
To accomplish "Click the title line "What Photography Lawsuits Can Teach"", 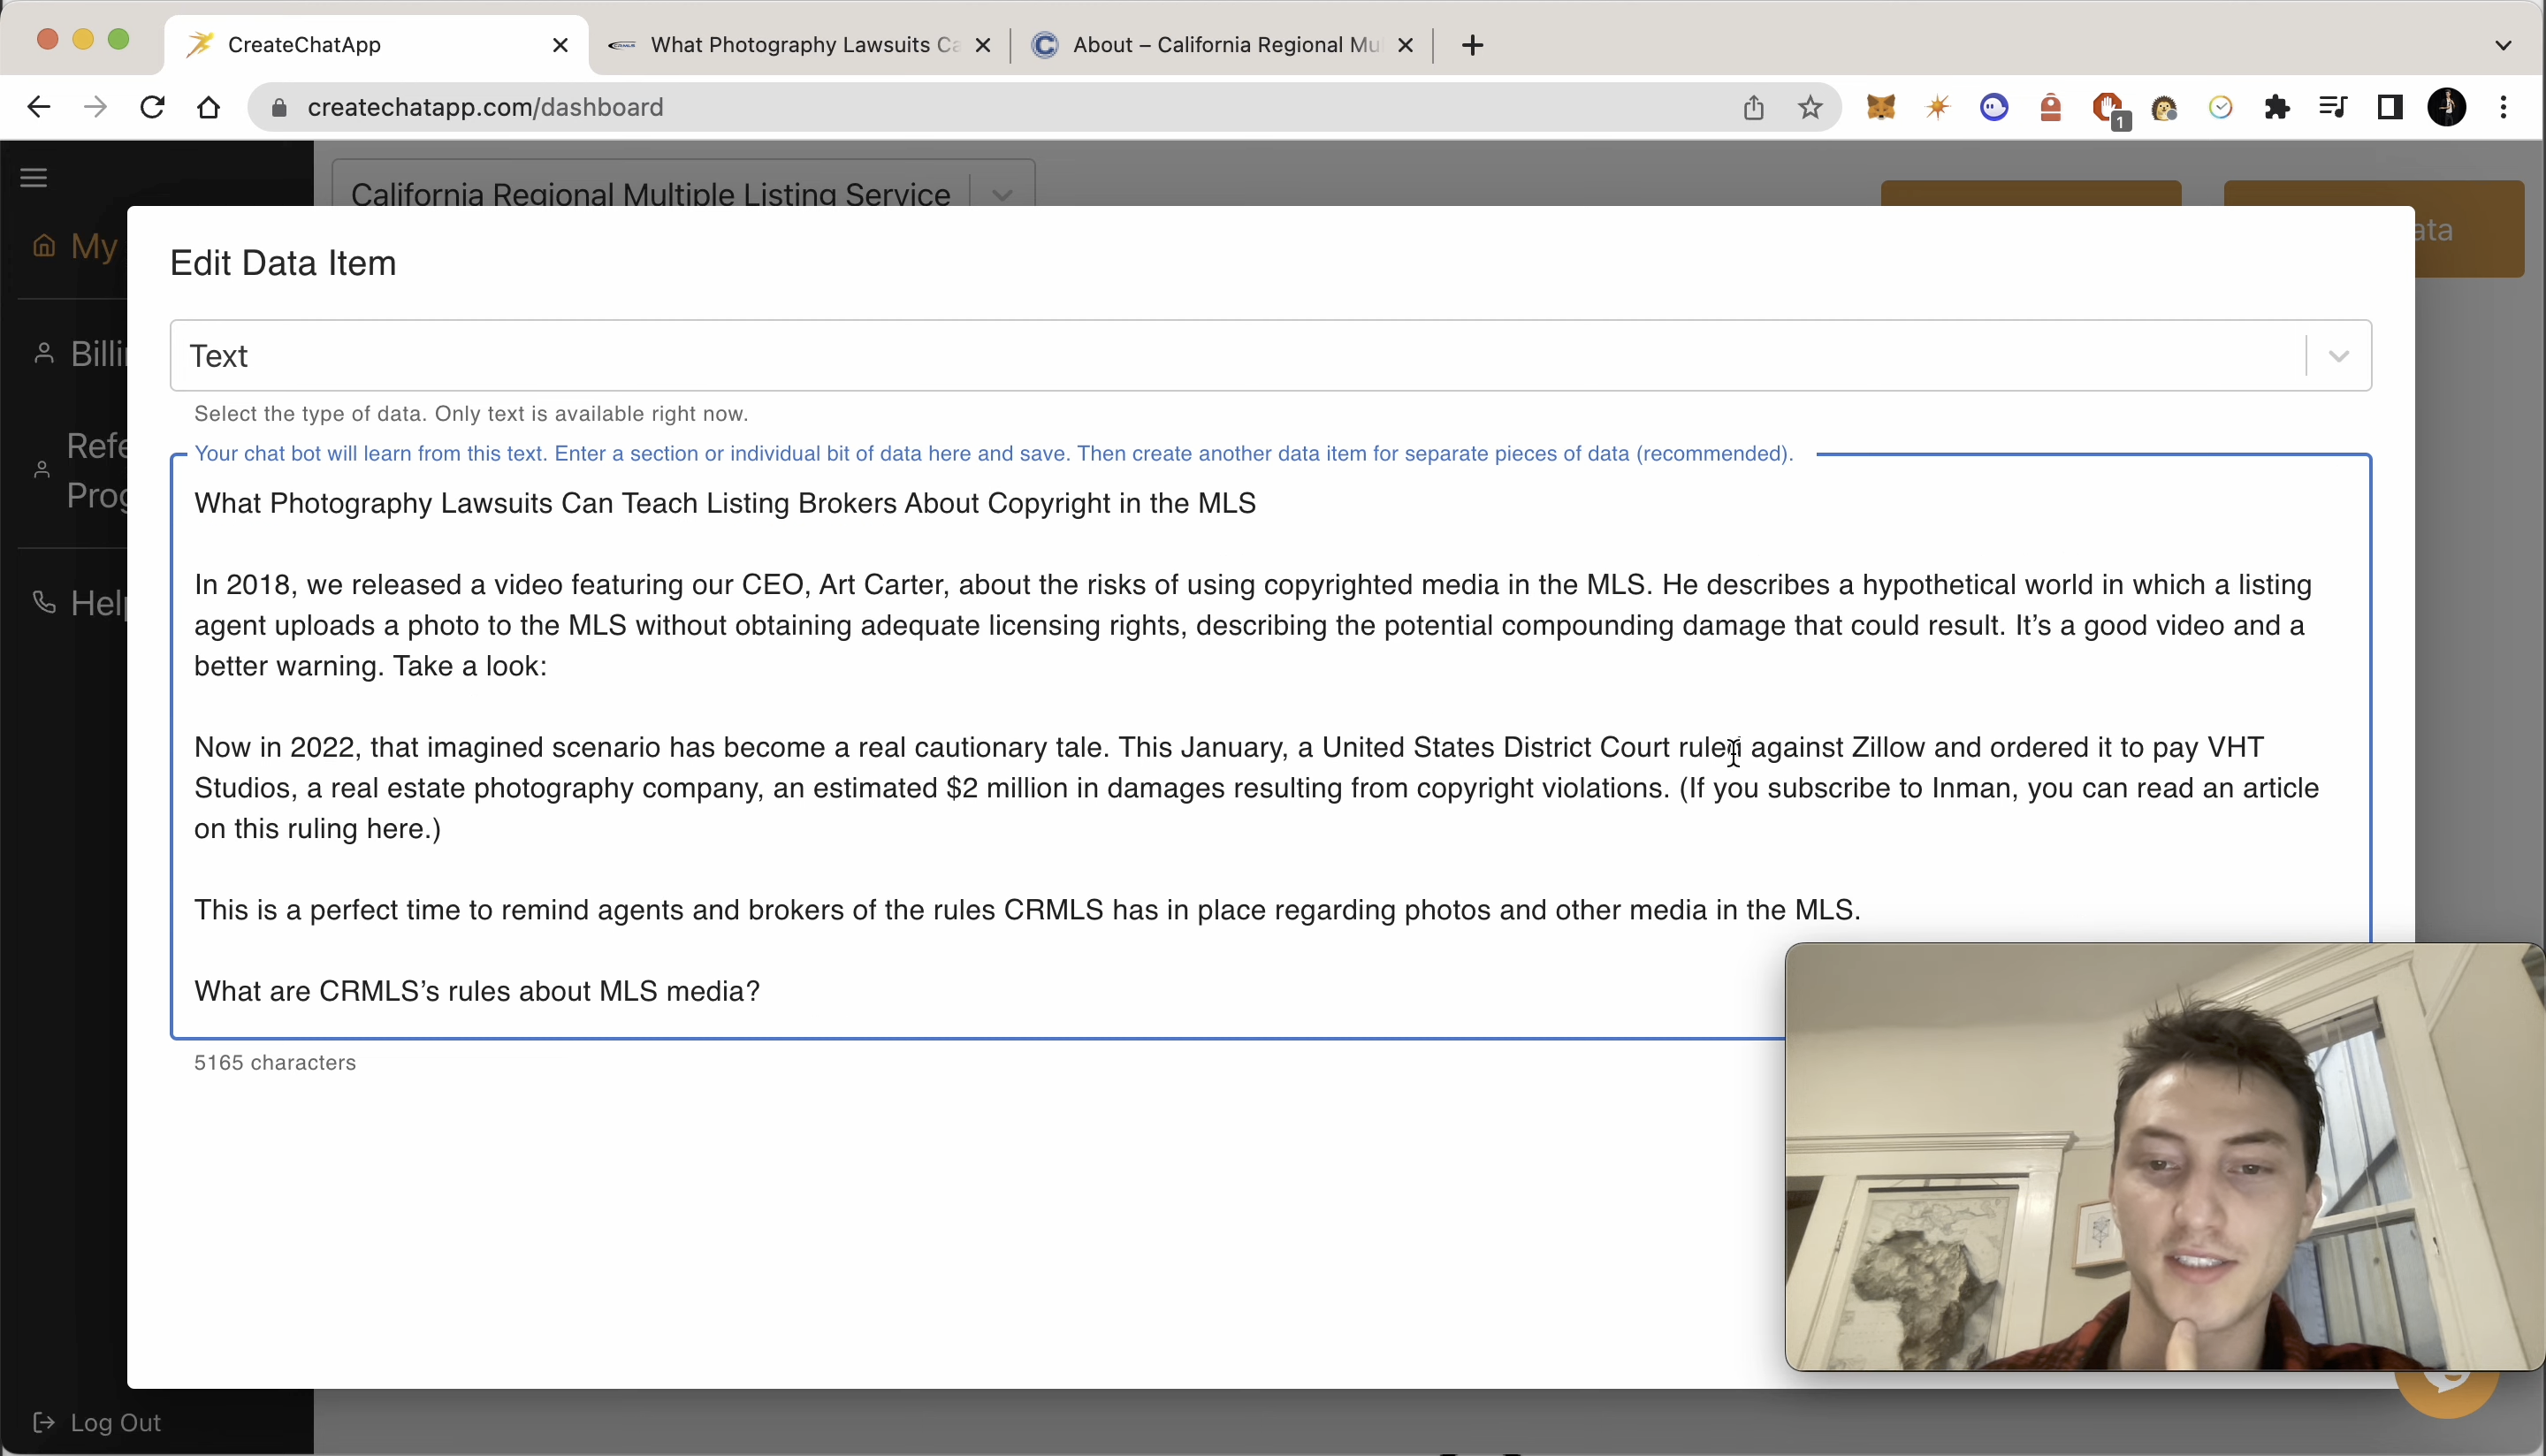I will point(725,503).
